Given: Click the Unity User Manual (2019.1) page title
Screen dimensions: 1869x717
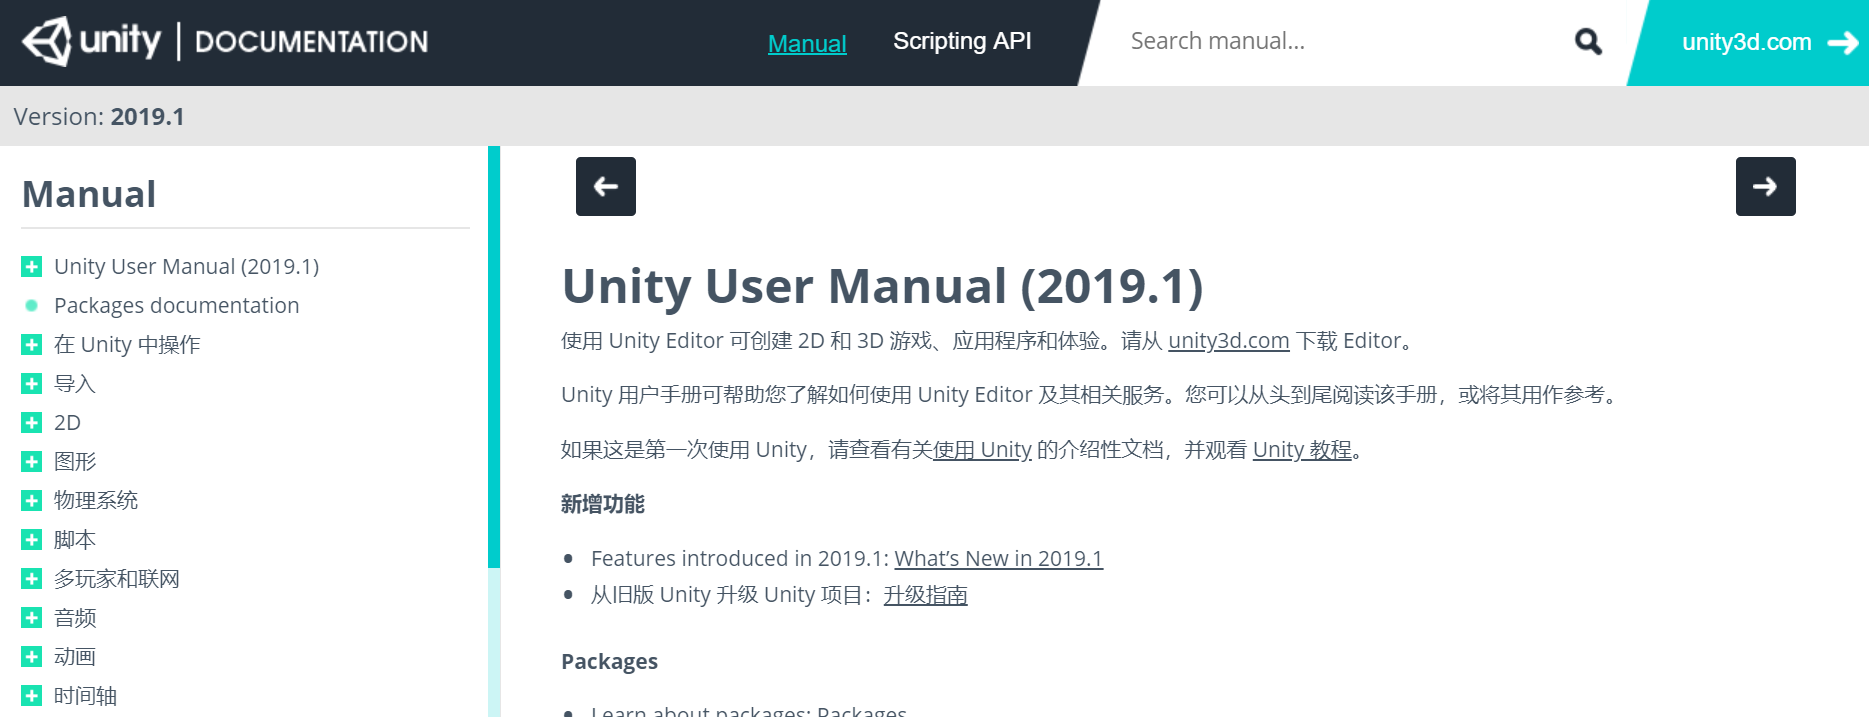Looking at the screenshot, I should (x=882, y=286).
